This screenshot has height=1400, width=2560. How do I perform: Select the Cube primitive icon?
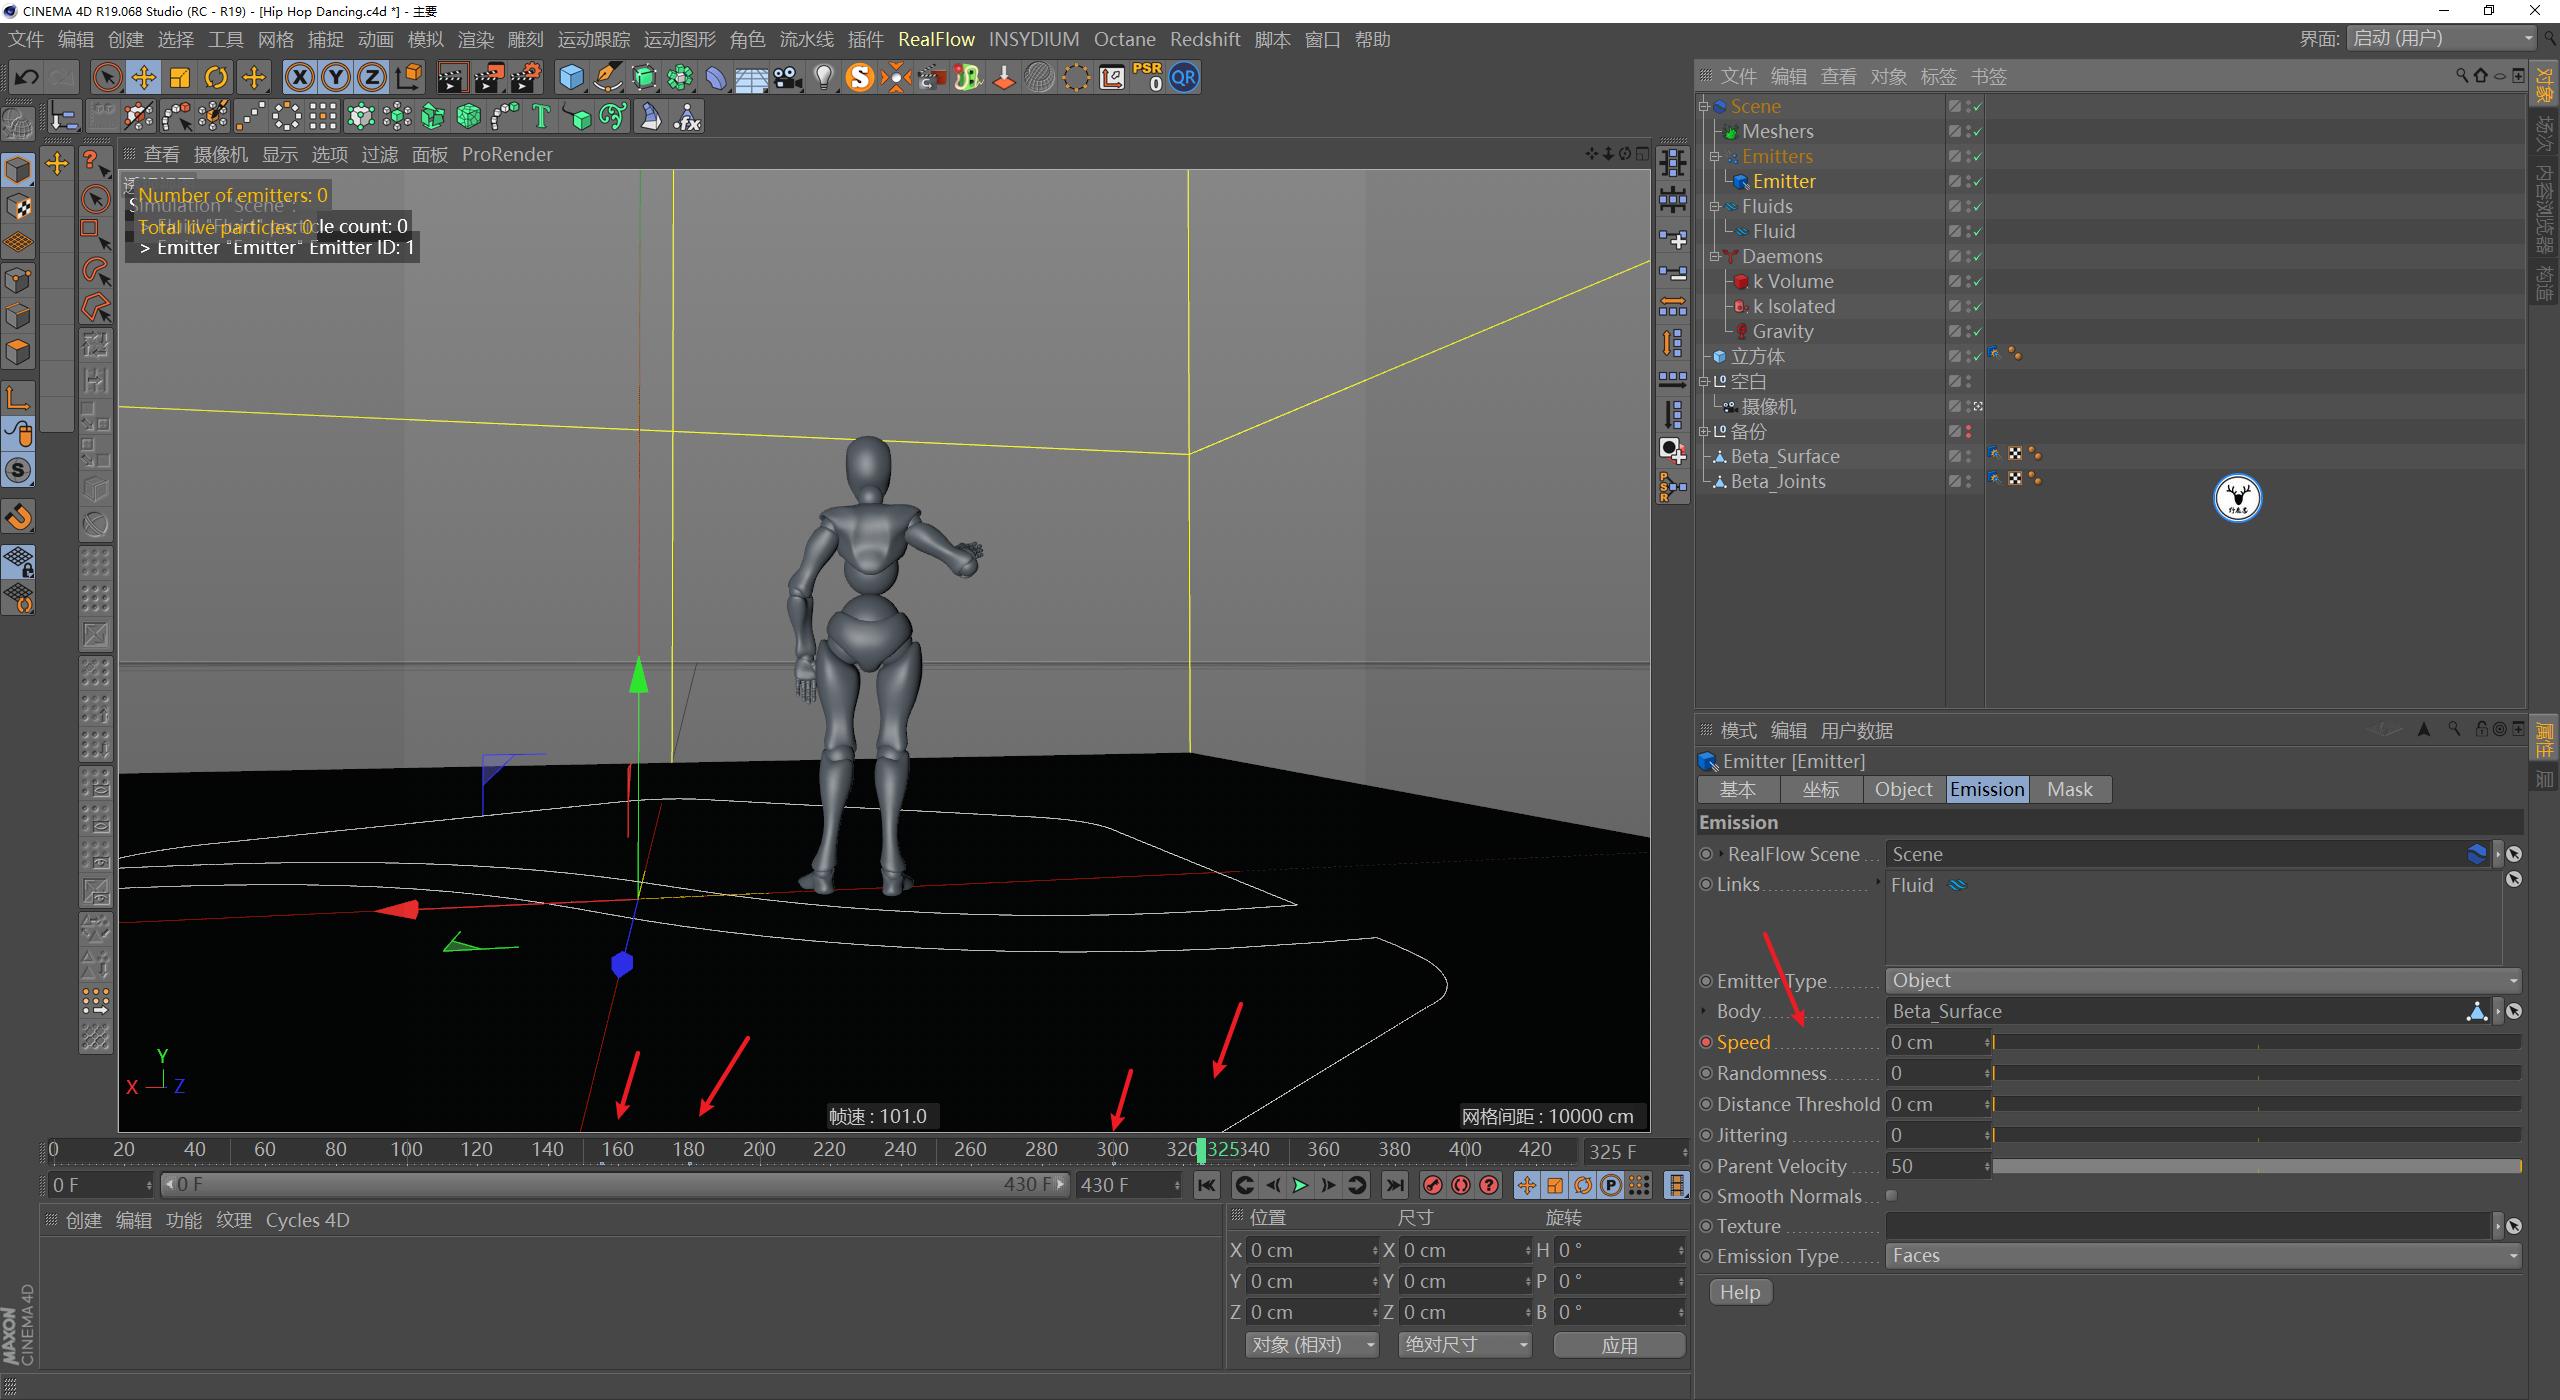point(571,77)
